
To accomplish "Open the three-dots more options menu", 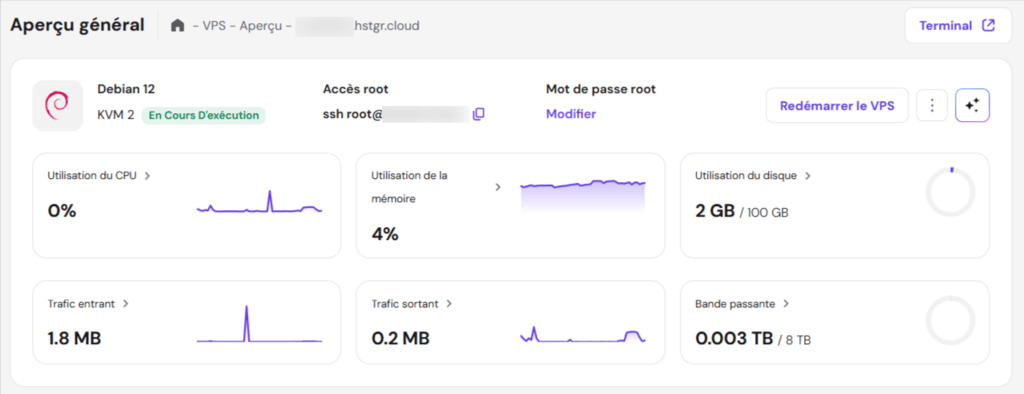I will pyautogui.click(x=932, y=105).
